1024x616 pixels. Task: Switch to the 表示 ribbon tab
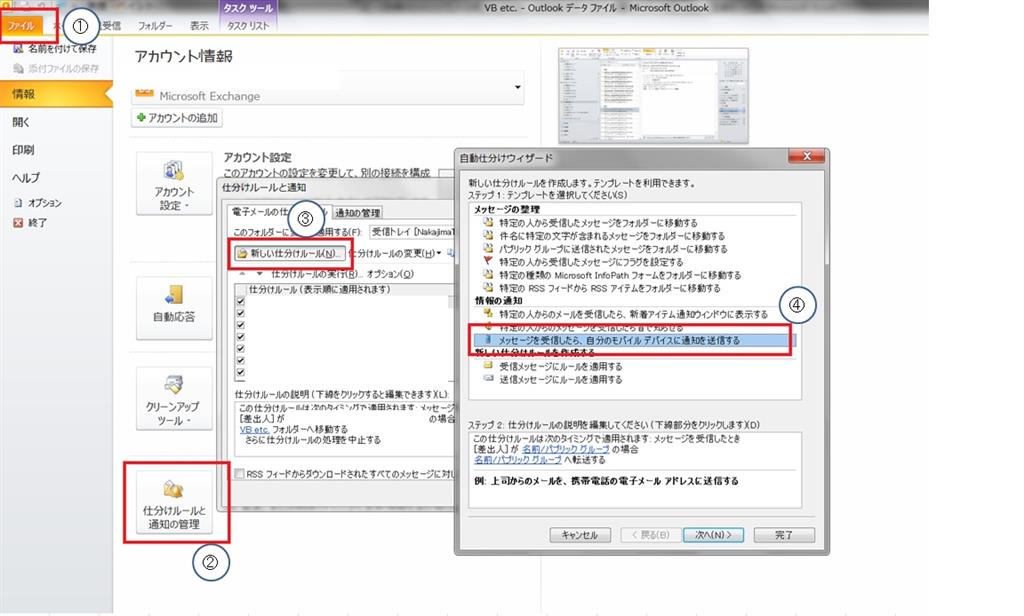click(199, 25)
